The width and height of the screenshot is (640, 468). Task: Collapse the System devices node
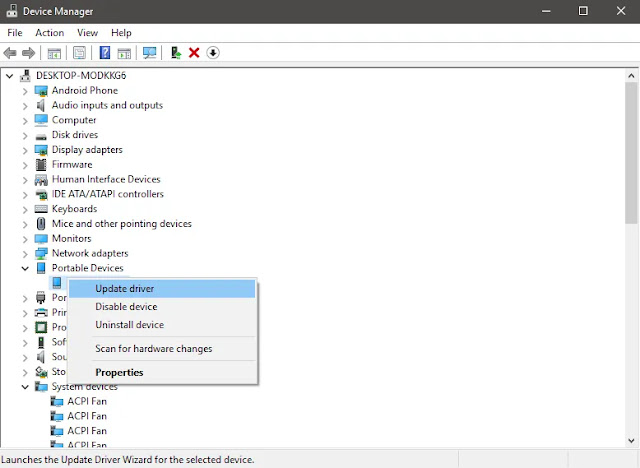click(x=25, y=387)
